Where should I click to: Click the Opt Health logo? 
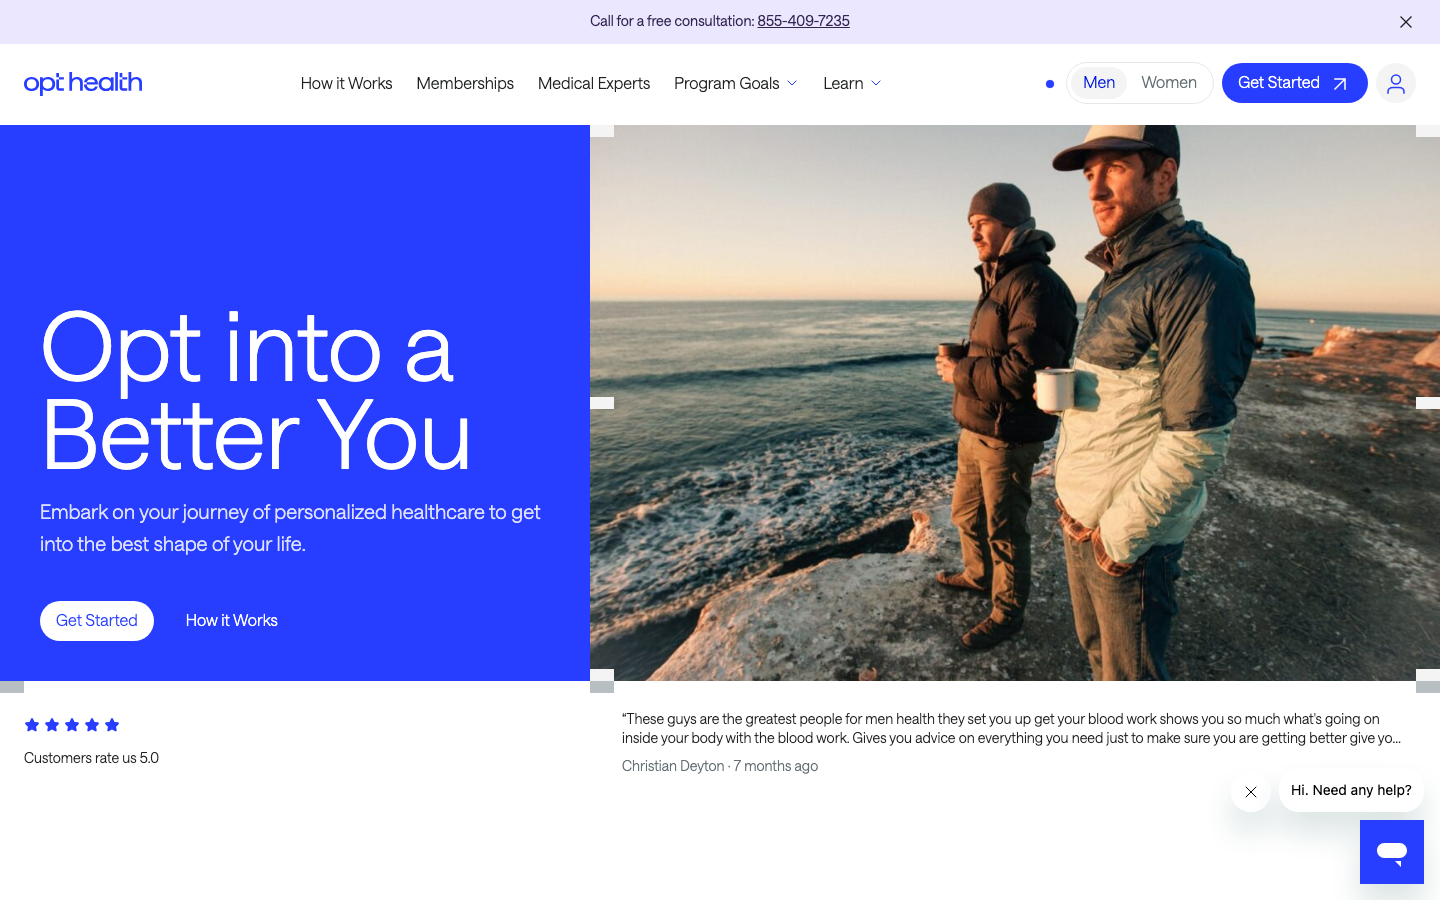click(x=83, y=83)
